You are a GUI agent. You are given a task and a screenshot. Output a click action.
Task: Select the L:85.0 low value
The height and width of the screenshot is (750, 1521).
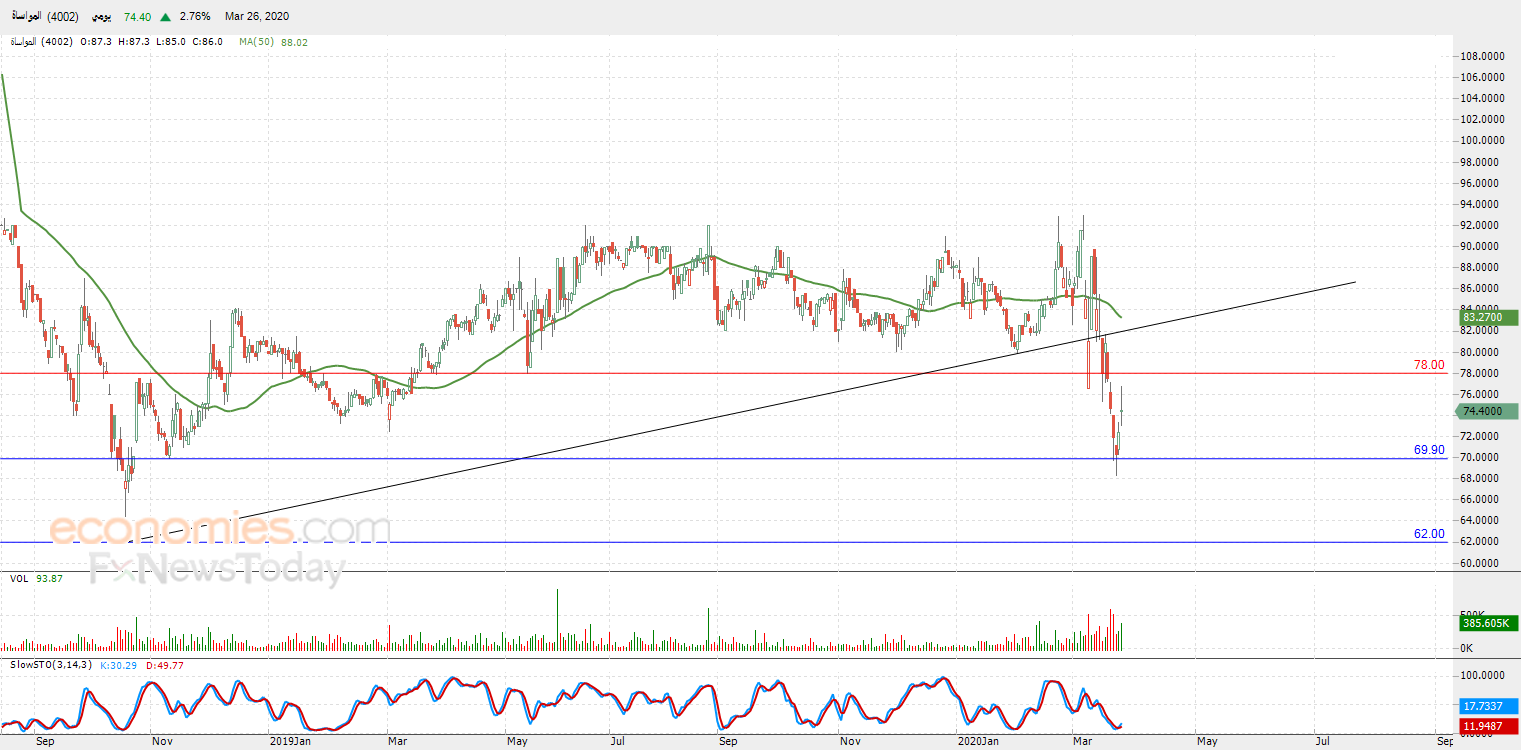(171, 42)
